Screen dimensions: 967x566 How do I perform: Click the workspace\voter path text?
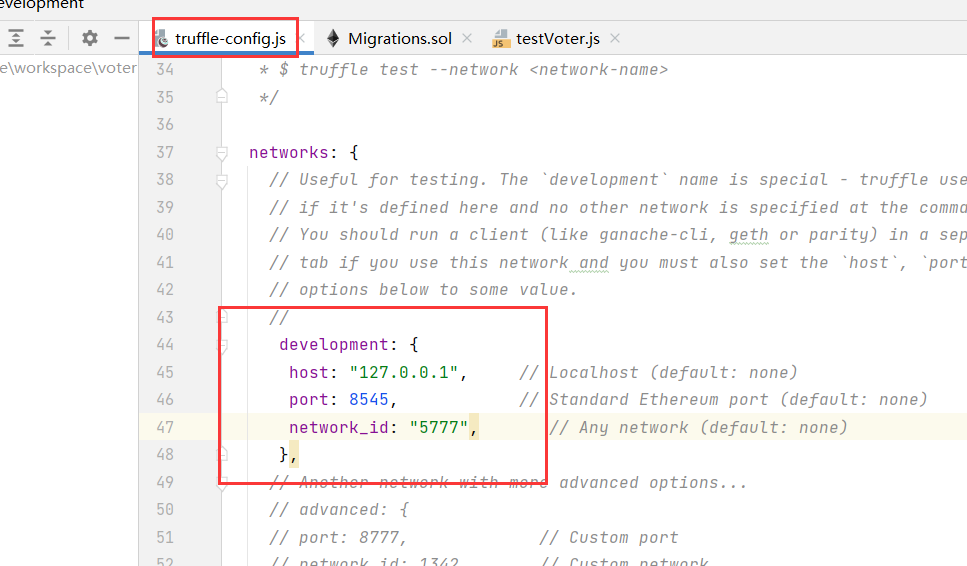point(68,68)
